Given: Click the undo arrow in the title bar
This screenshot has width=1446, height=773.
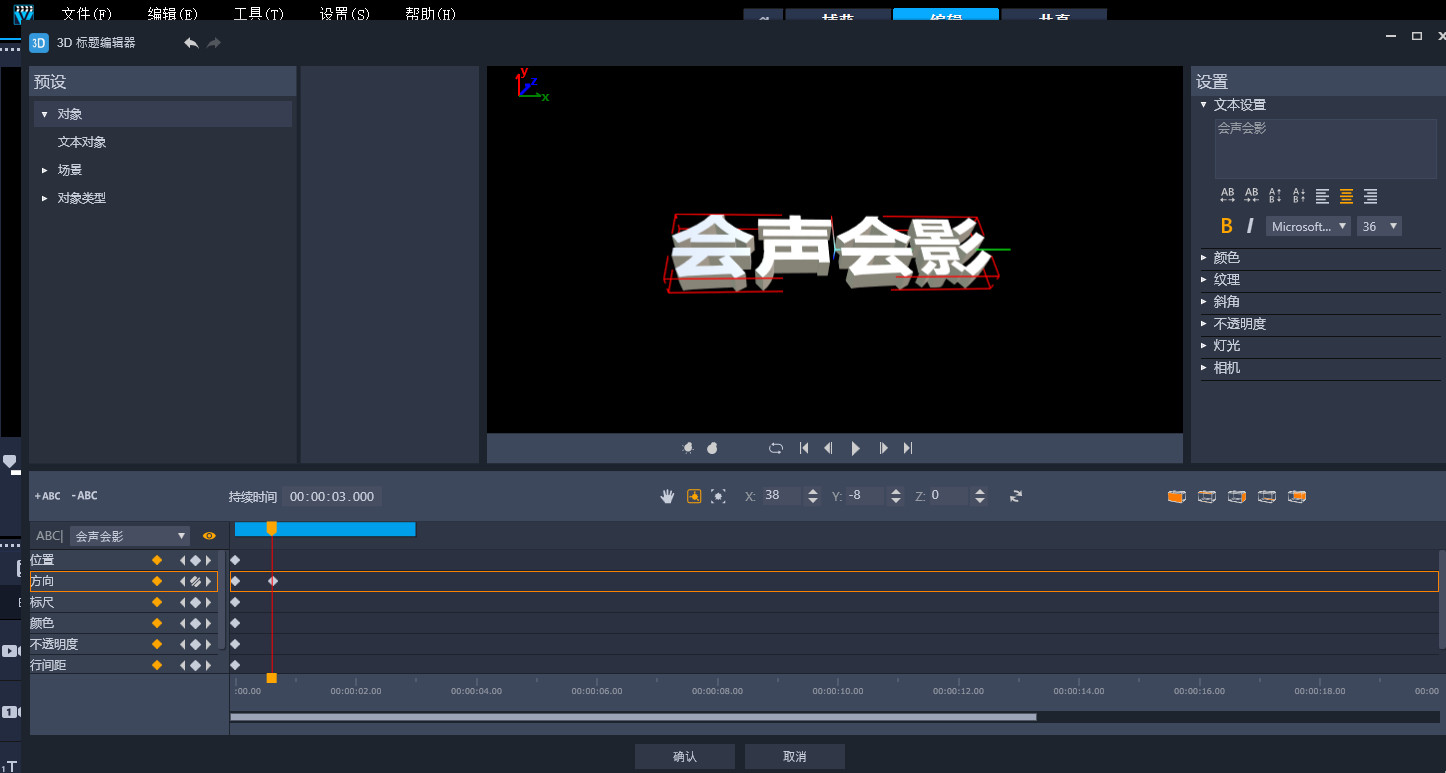Looking at the screenshot, I should (191, 43).
